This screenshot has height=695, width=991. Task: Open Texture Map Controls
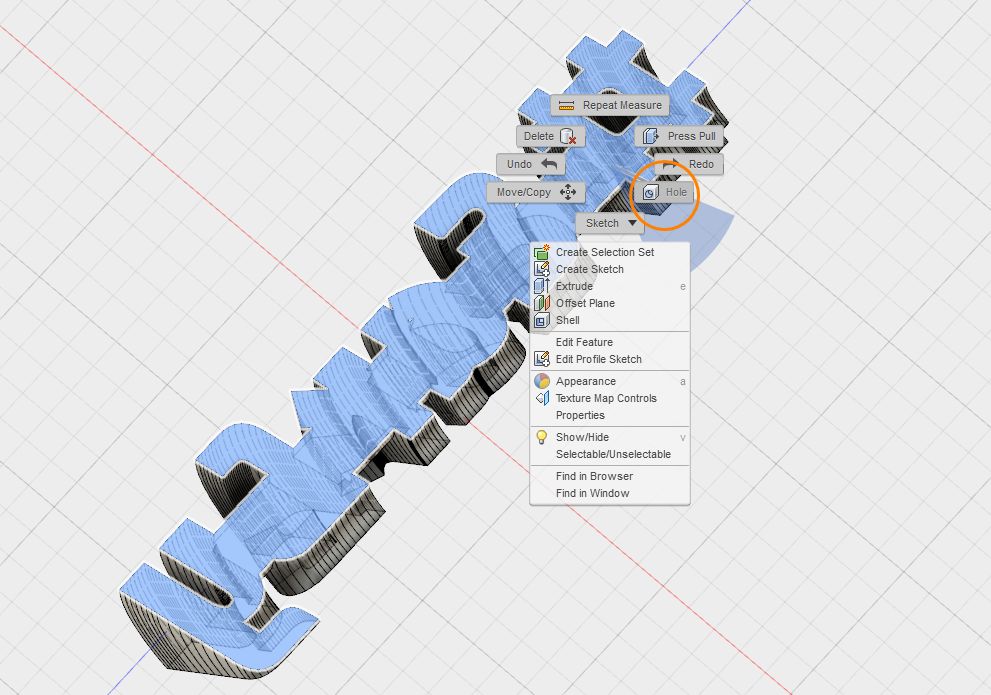pyautogui.click(x=606, y=398)
